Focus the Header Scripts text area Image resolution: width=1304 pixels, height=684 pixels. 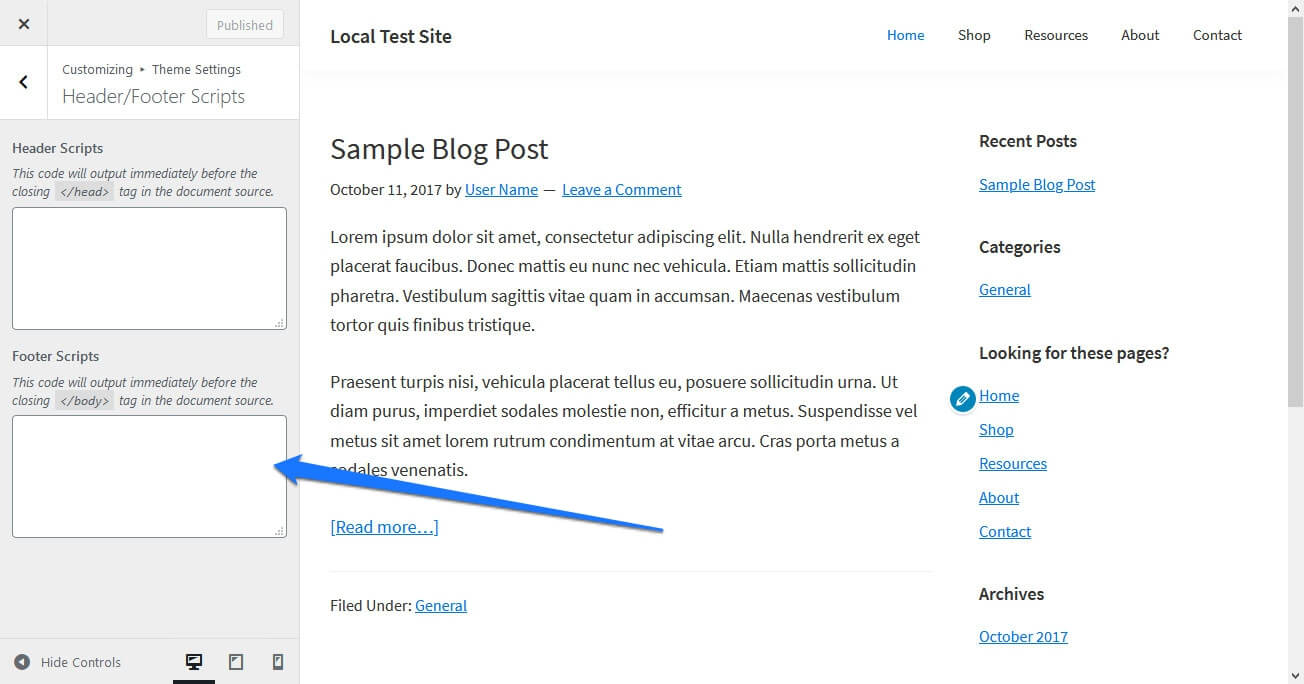coord(149,268)
